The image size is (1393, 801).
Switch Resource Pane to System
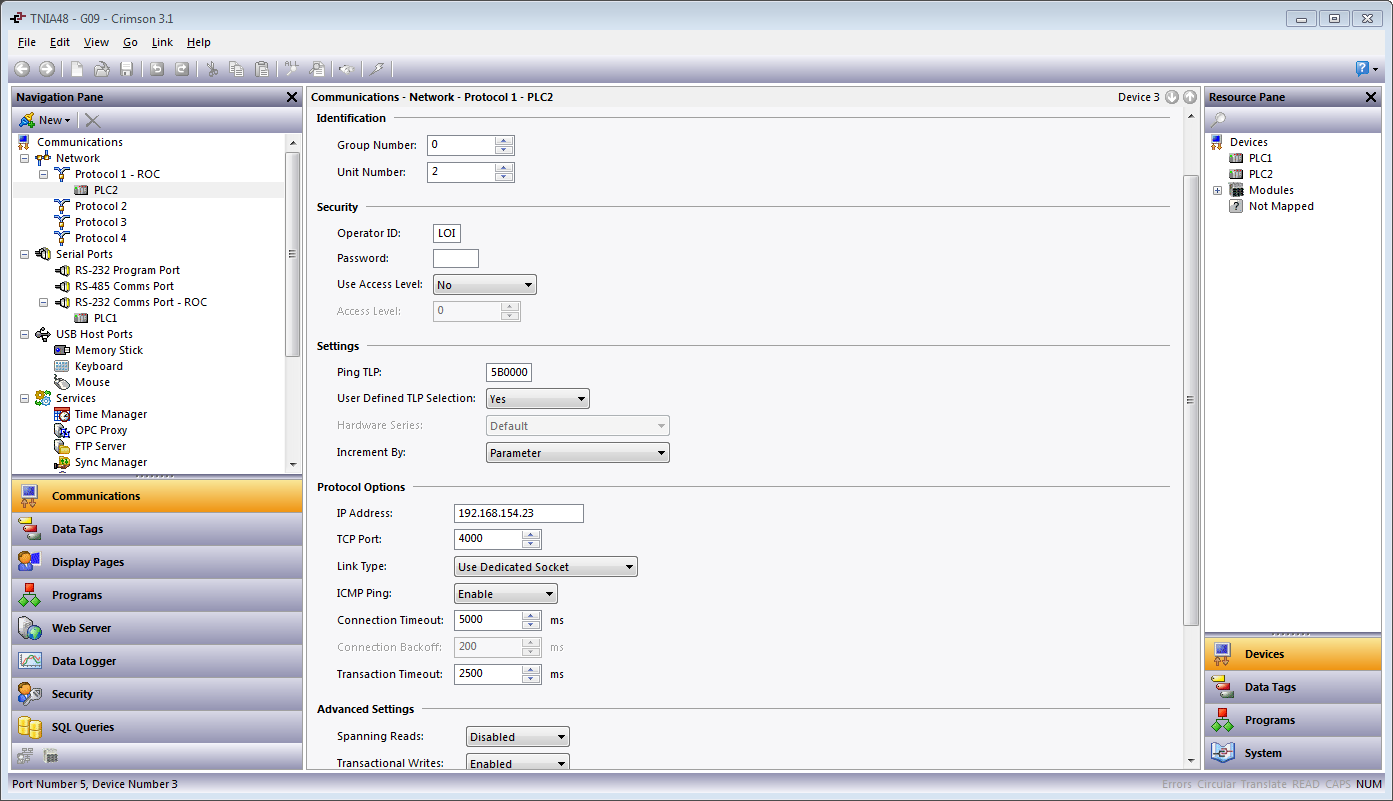[x=1293, y=753]
